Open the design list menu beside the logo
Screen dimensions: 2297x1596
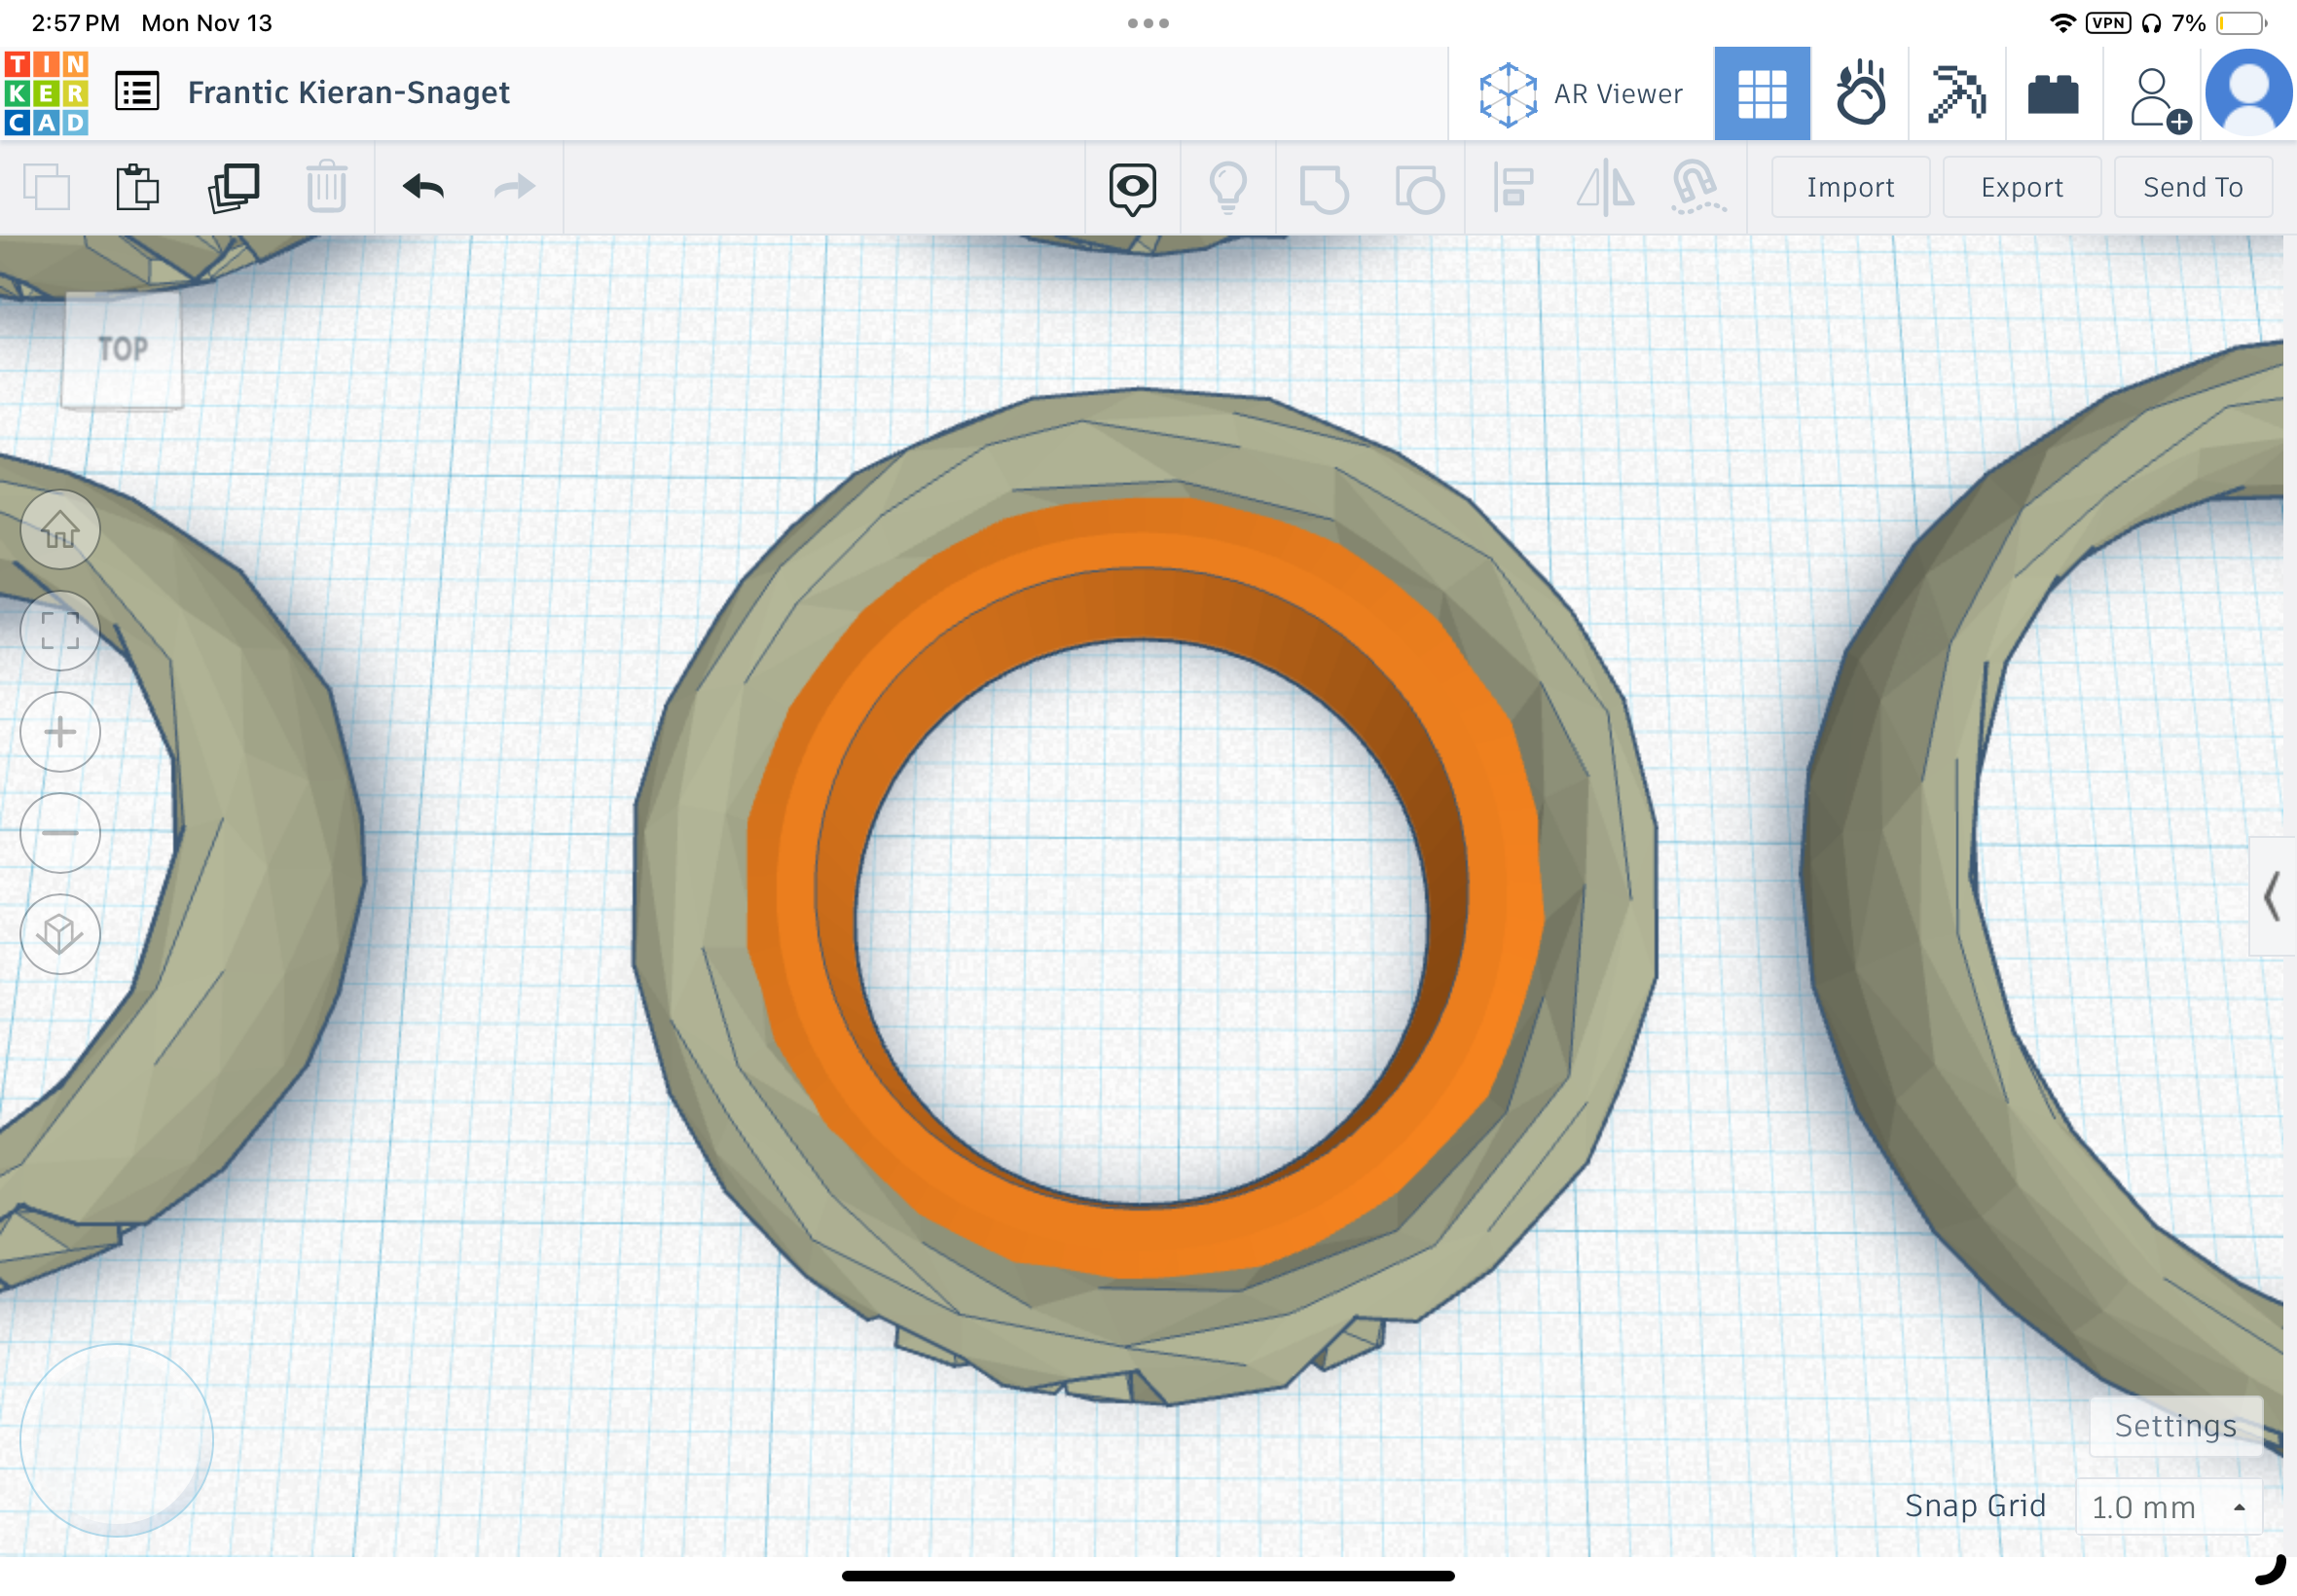coord(136,91)
